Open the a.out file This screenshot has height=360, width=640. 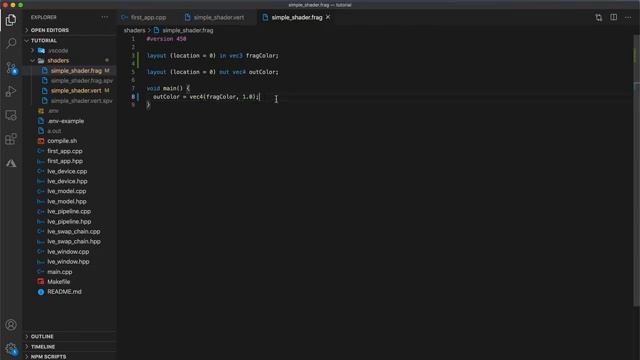click(70, 131)
